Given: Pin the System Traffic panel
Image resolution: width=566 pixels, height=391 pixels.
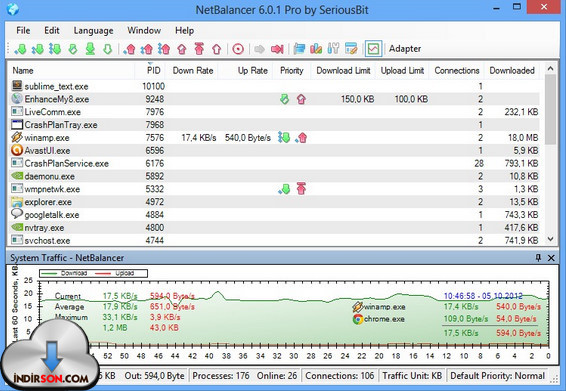Looking at the screenshot, I should tap(538, 257).
